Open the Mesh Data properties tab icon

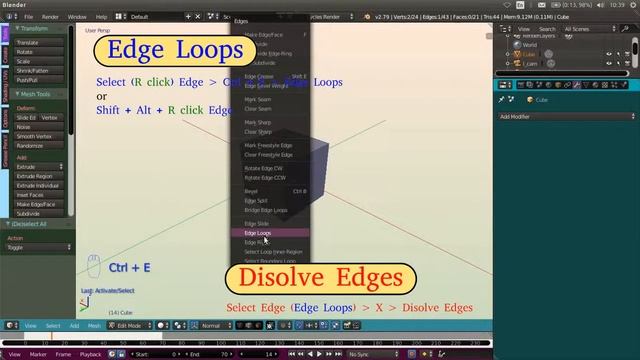click(x=586, y=84)
